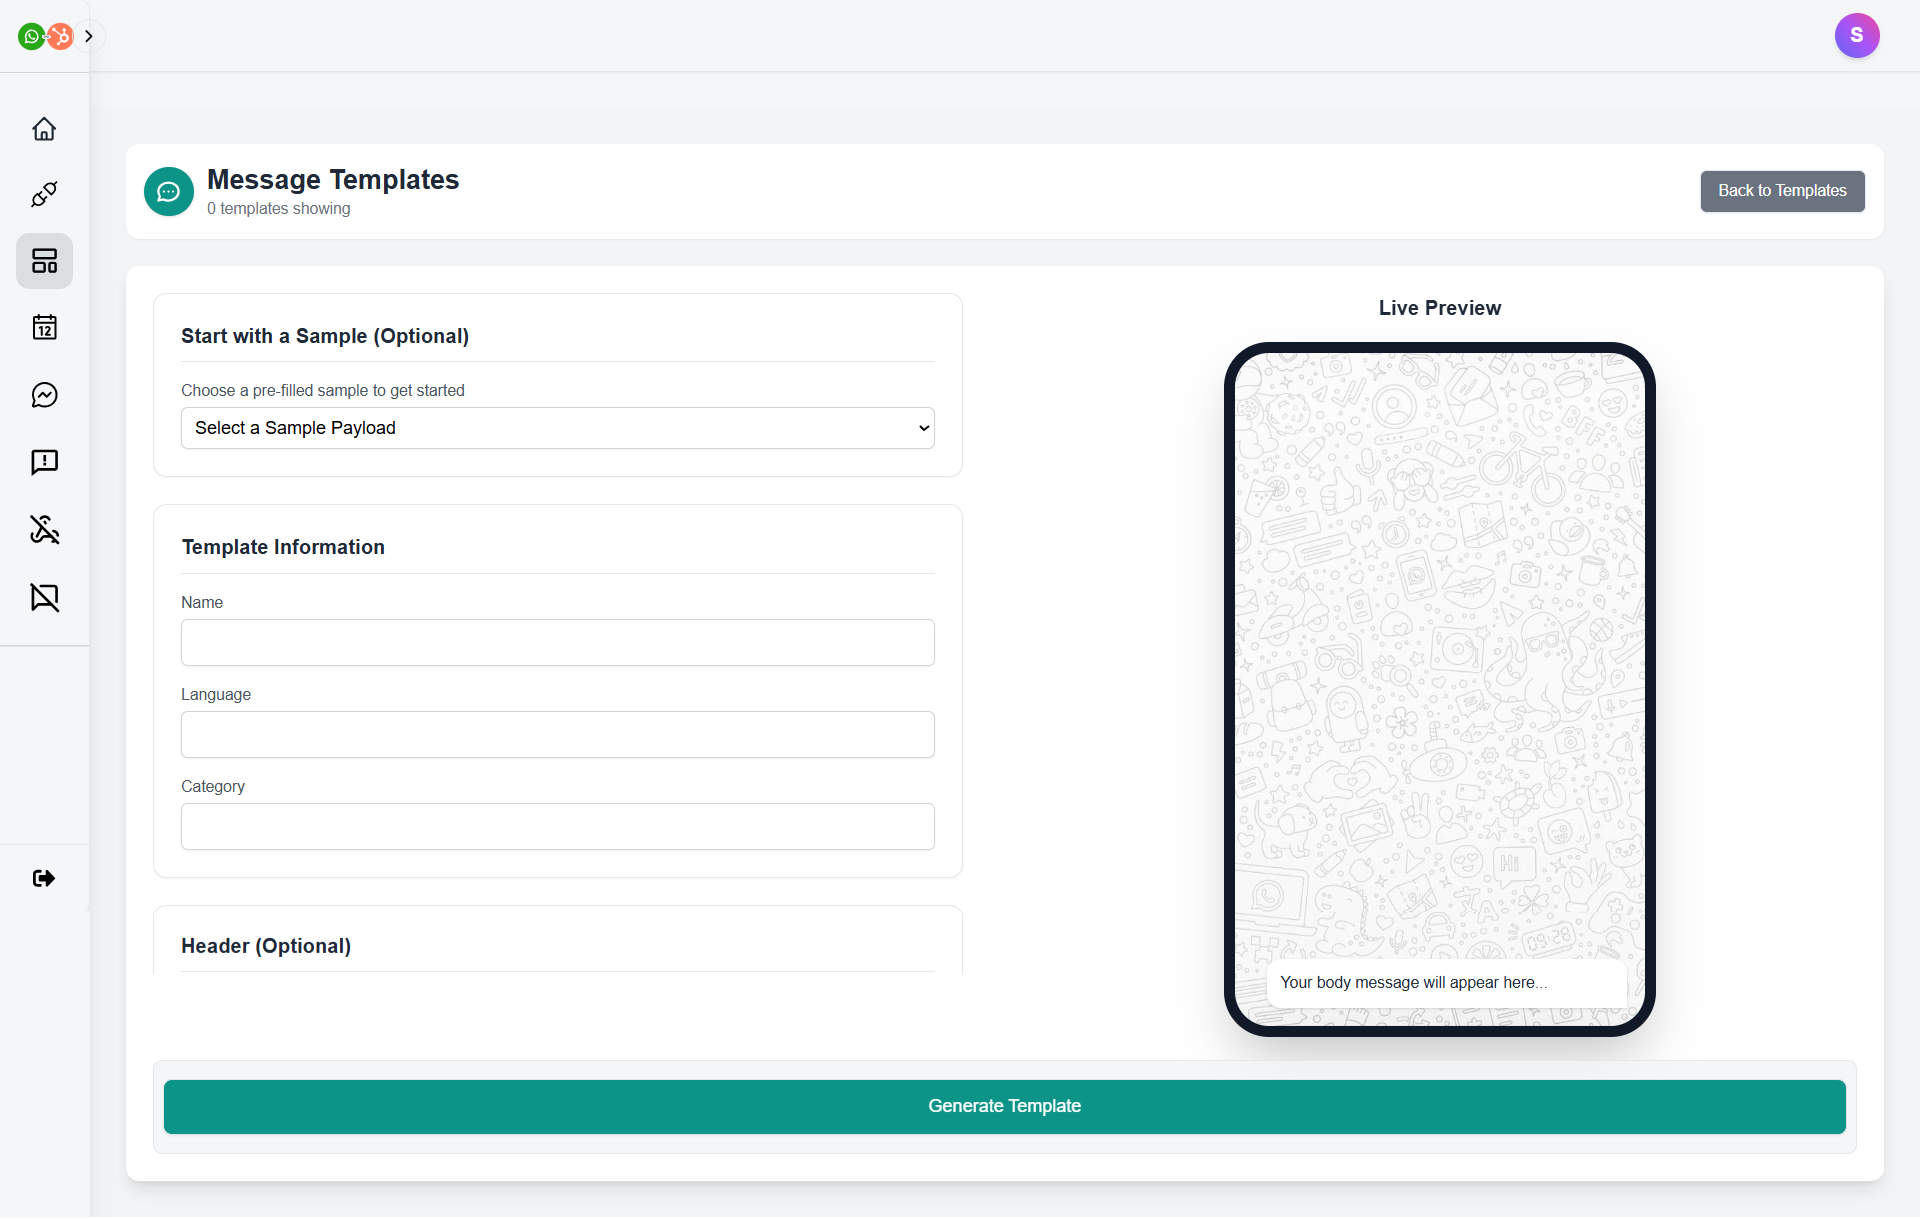
Task: Open the plug connection icon in sidebar
Action: point(44,194)
